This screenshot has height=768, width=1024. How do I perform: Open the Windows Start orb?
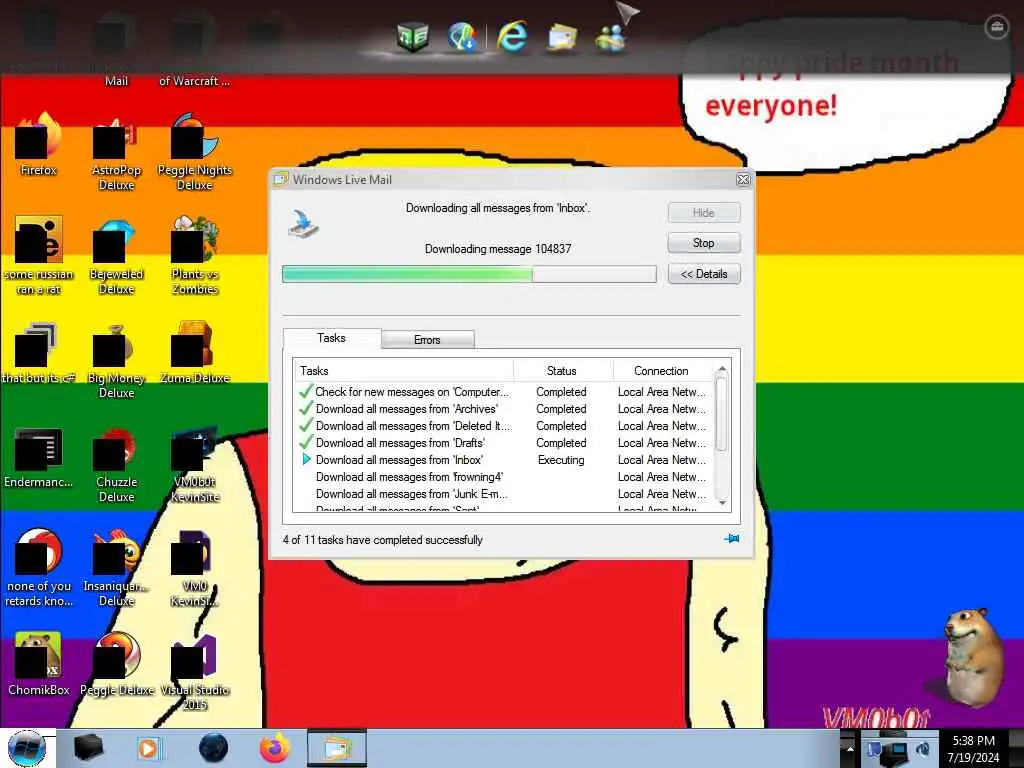(26, 748)
